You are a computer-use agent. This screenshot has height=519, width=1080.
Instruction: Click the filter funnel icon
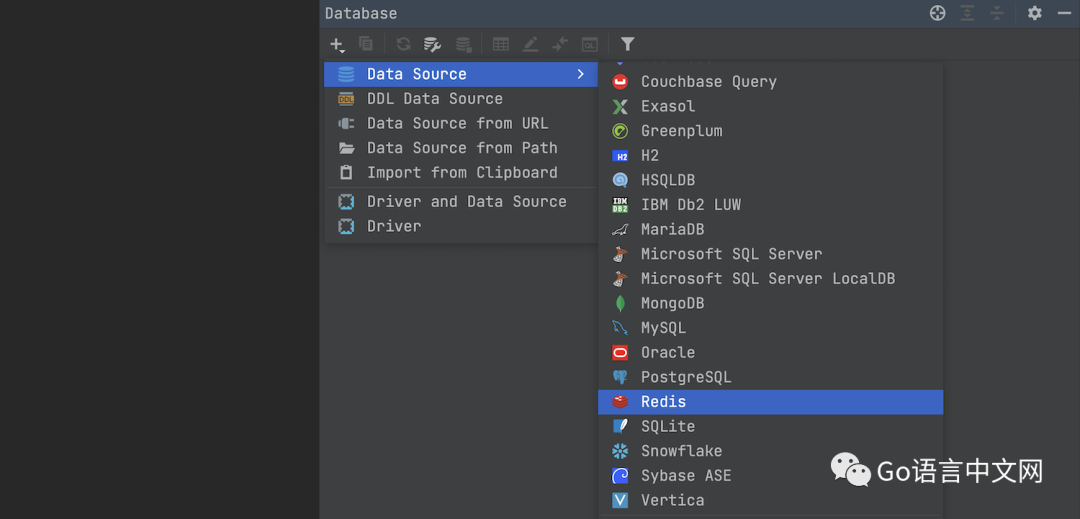pos(627,44)
